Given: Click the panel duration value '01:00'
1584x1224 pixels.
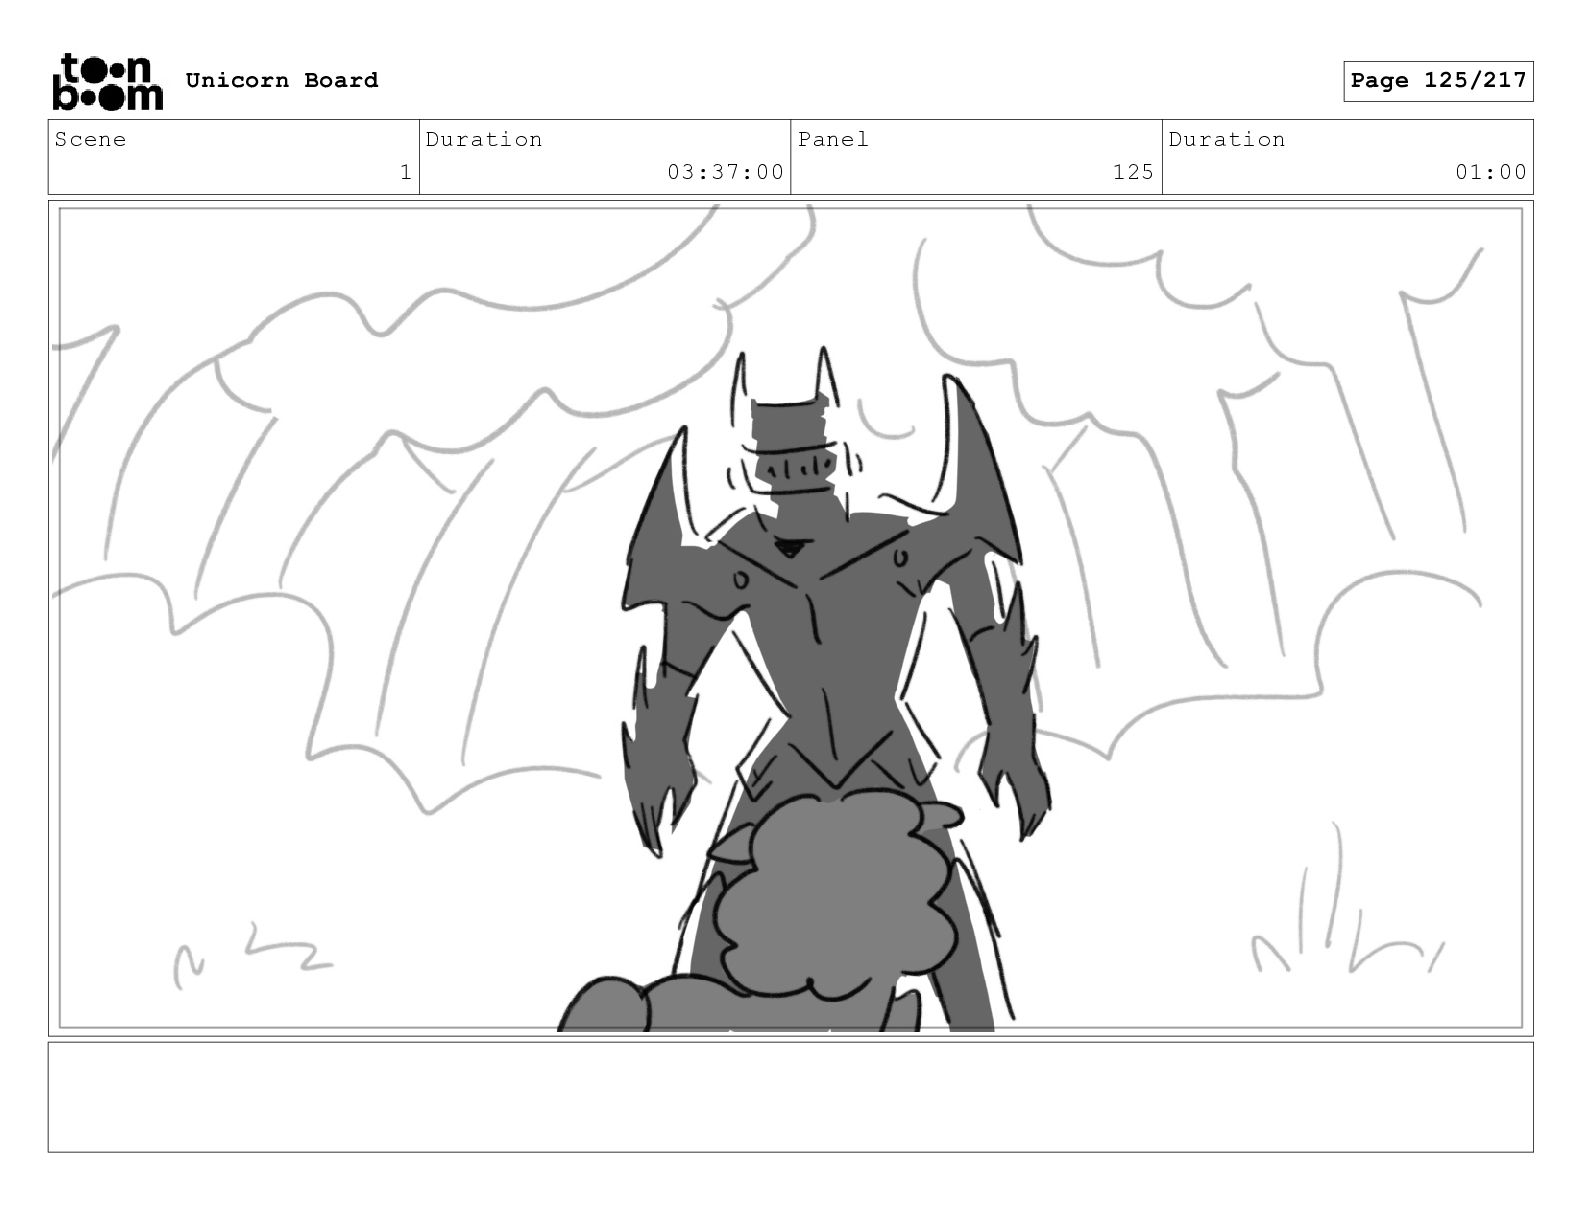Looking at the screenshot, I should pyautogui.click(x=1491, y=172).
